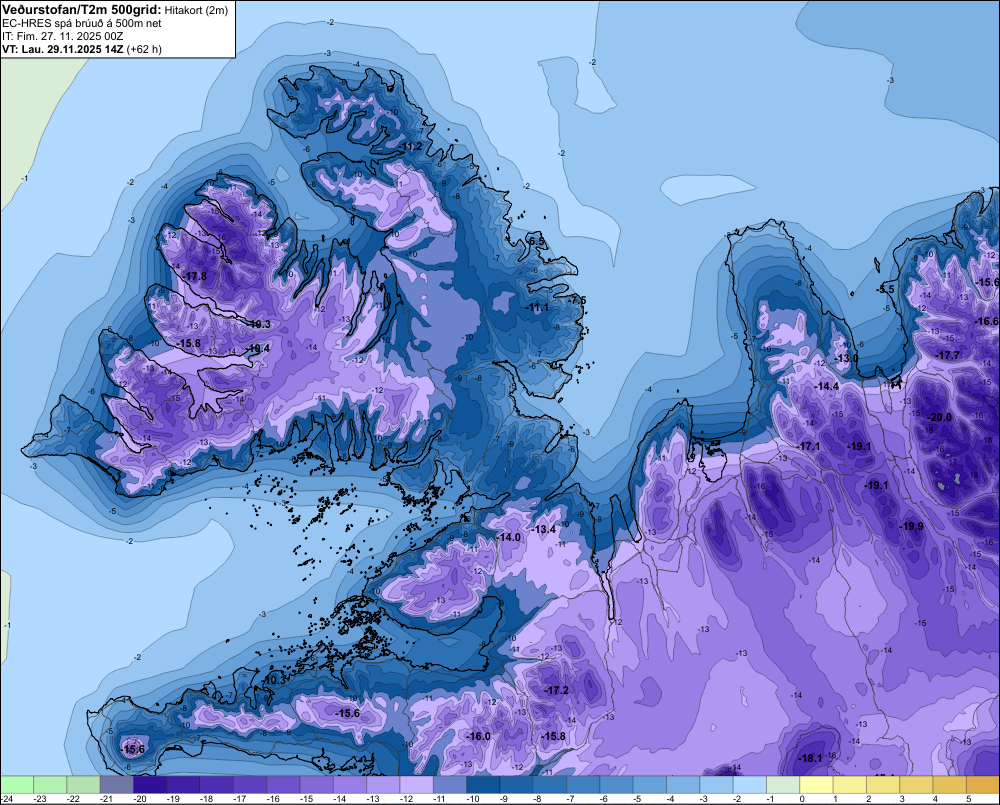The image size is (1000, 805).
Task: Click the temperature value -14.4
Action: [x=827, y=387]
